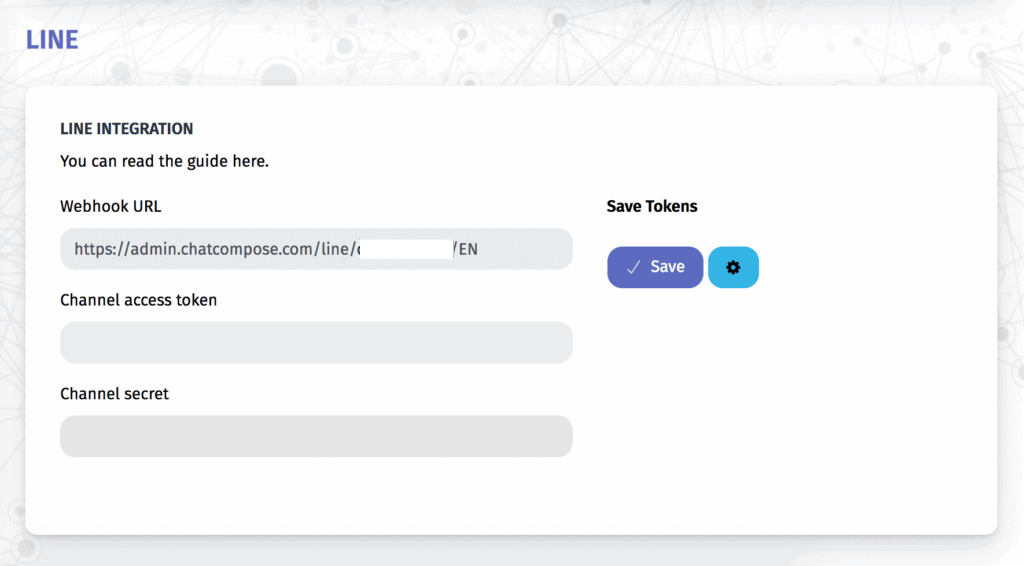Click the "EN" suffix of the webhook URL
Screen dimensions: 1024x566
[468, 249]
